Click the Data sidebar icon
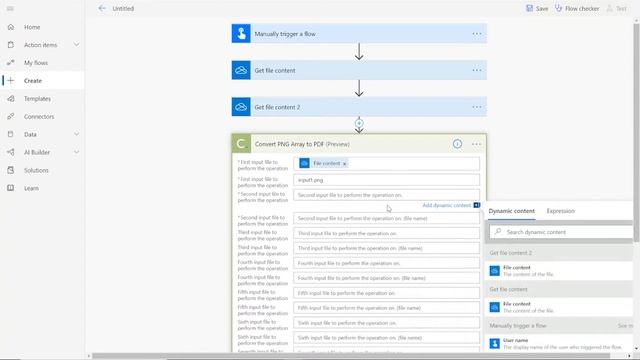 point(11,134)
